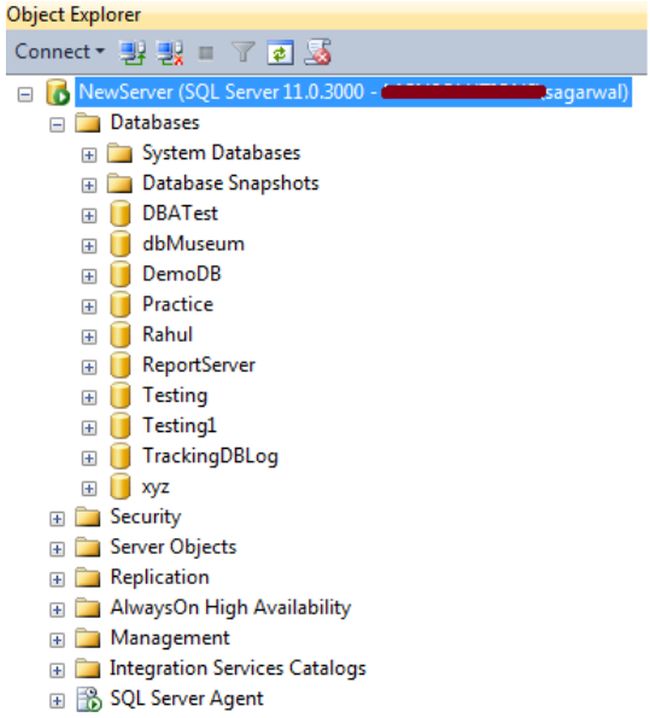Open the Connect dropdown
Viewport: 650px width, 718px height.
60,51
